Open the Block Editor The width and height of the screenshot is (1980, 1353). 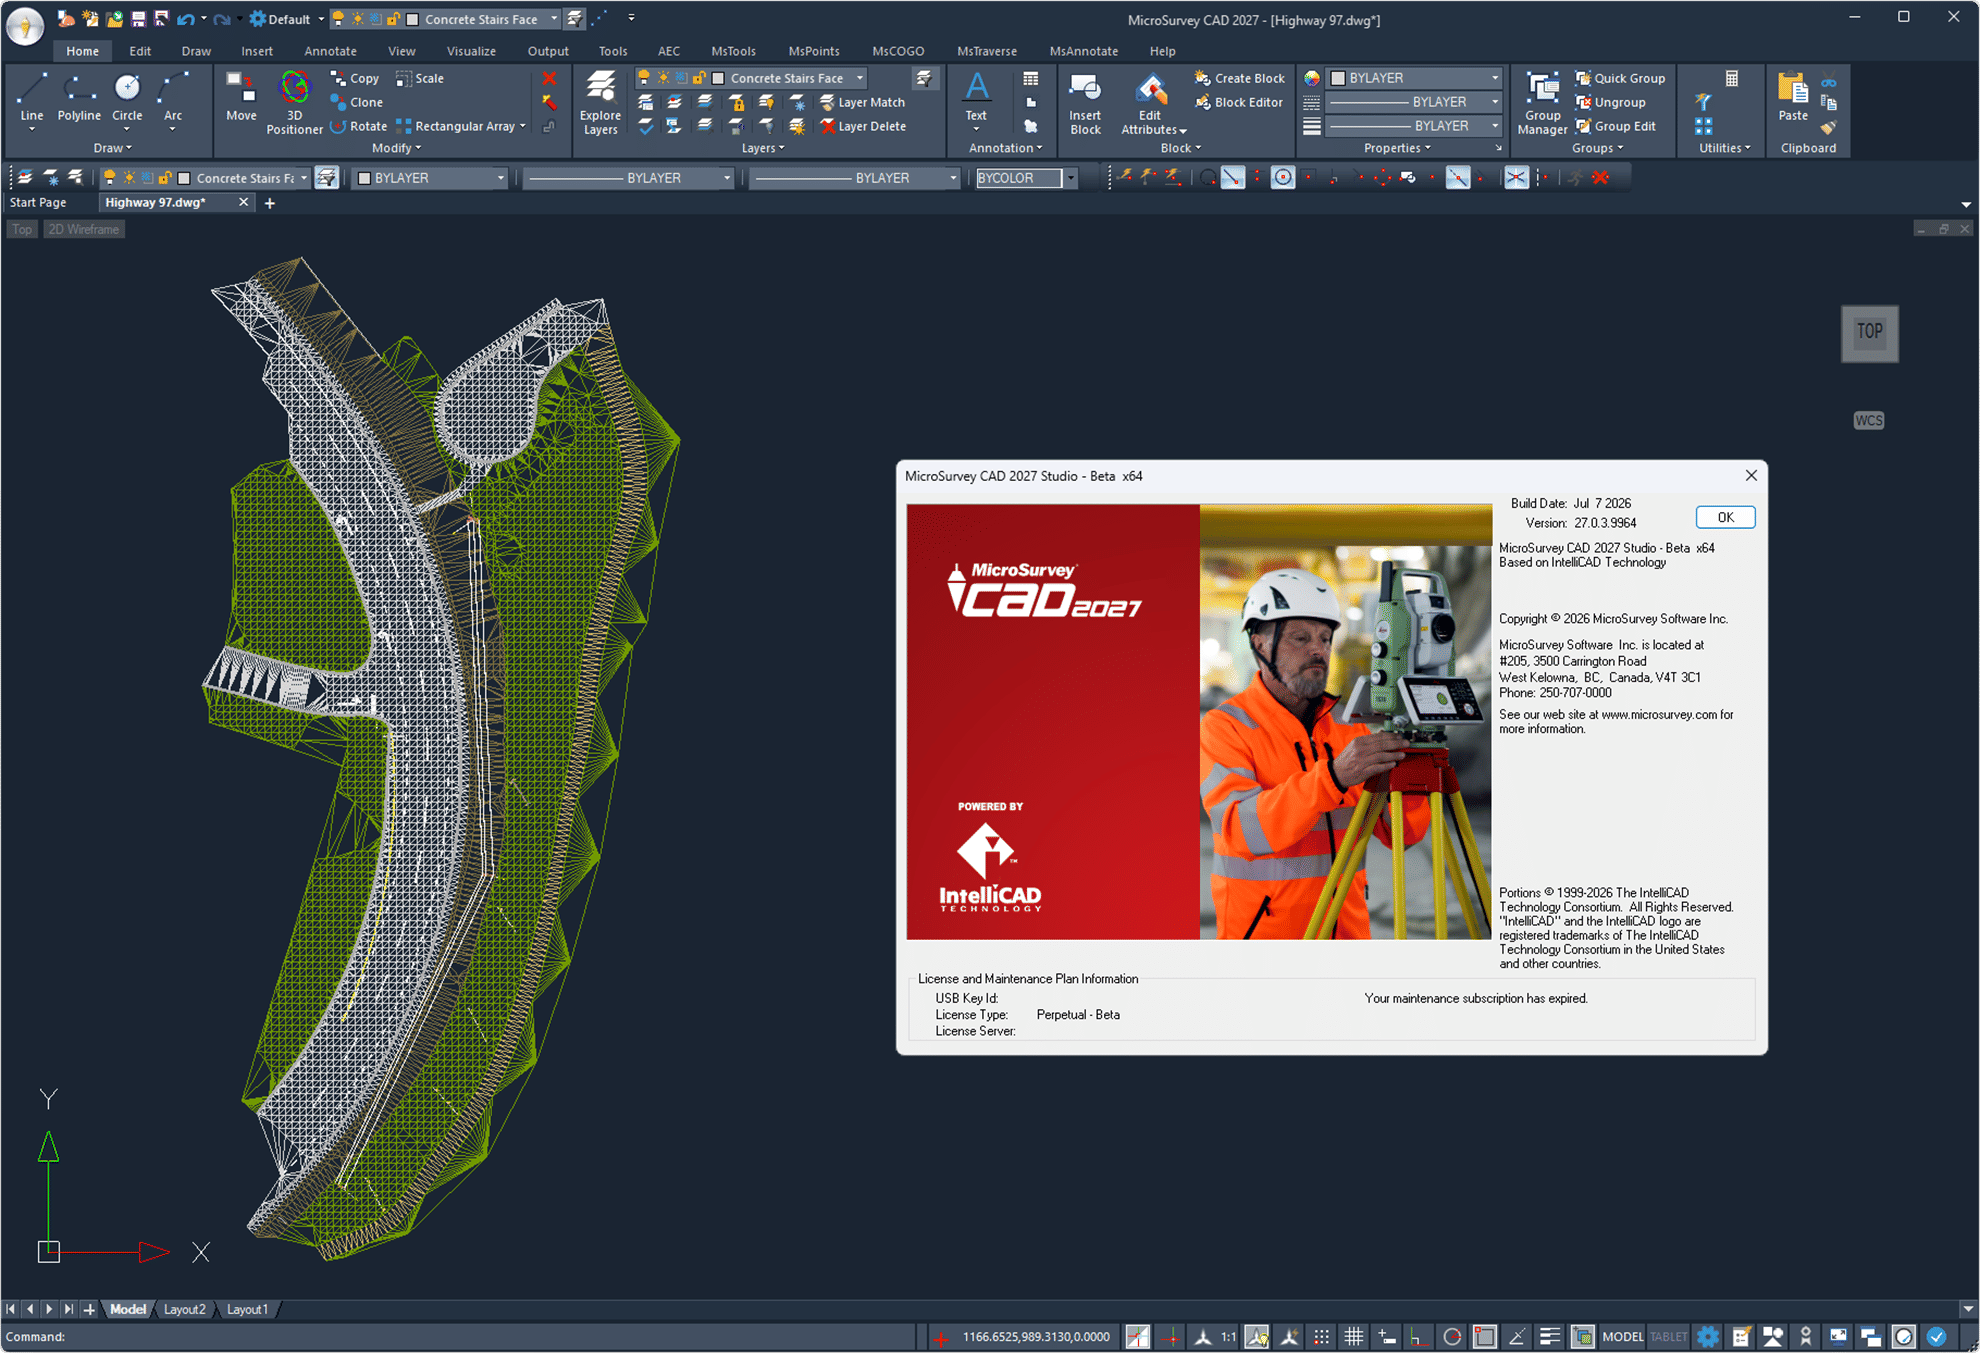tap(1239, 102)
